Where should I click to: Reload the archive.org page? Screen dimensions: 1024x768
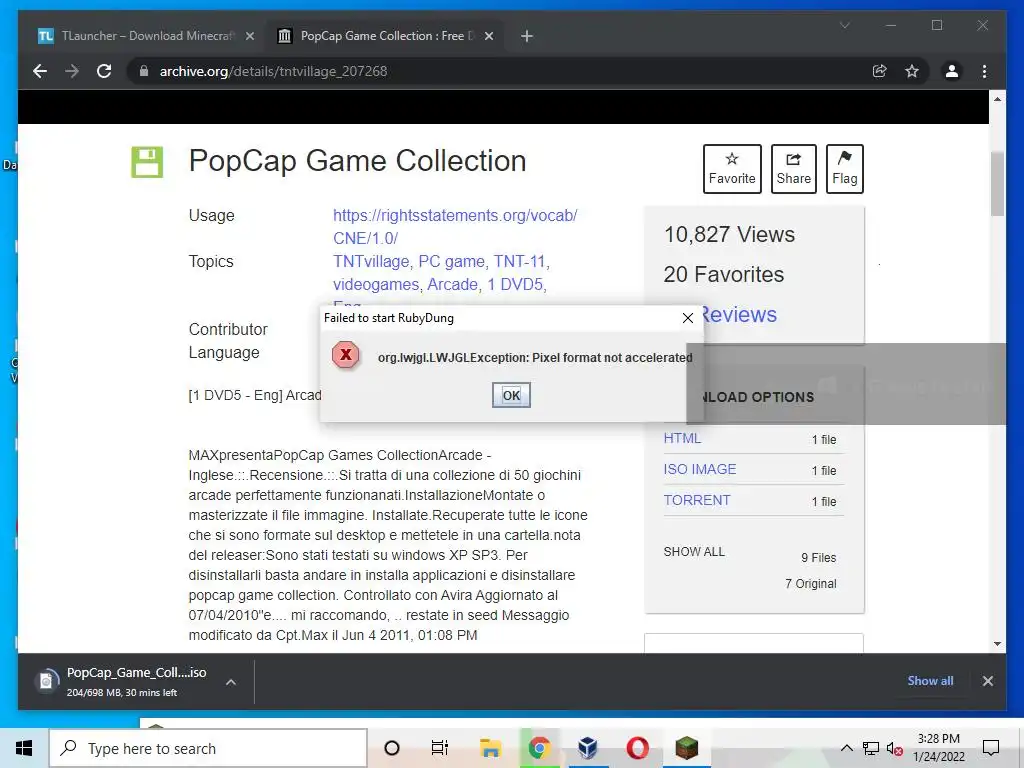tap(104, 71)
